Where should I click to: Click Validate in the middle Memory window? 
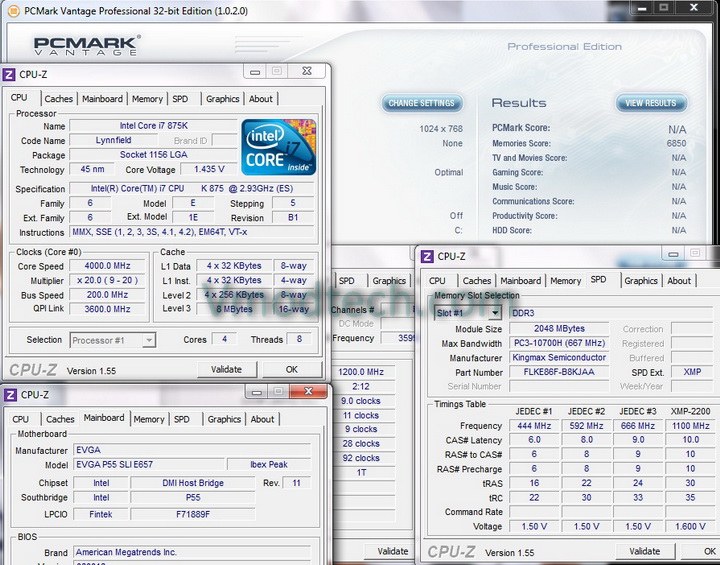coord(391,551)
